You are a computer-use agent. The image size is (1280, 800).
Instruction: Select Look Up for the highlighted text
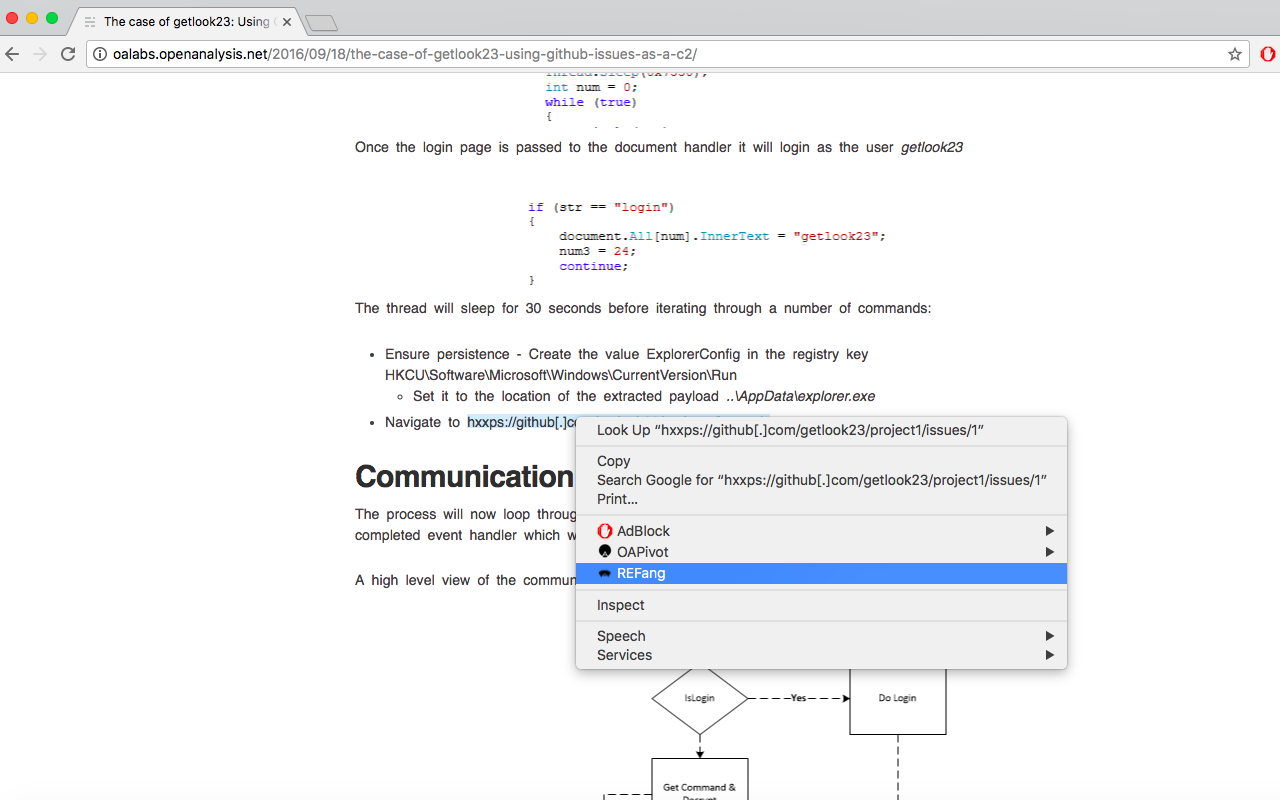[790, 430]
